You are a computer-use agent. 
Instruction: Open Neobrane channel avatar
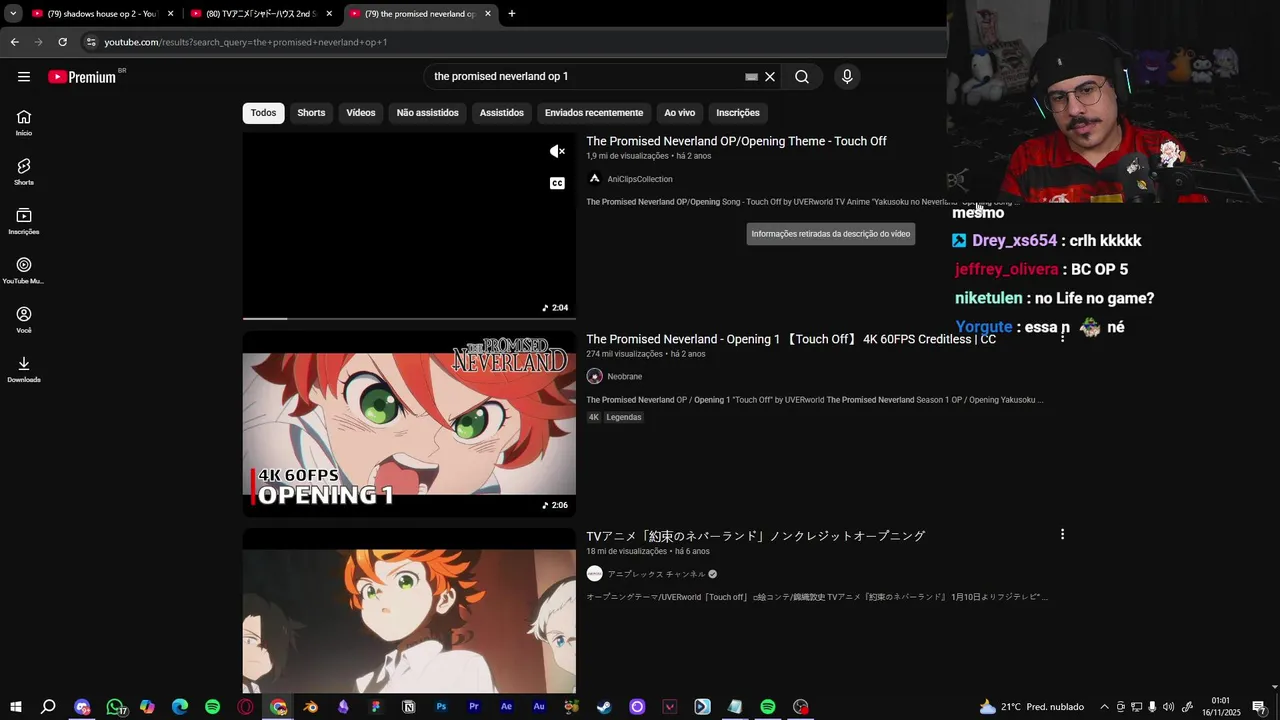click(594, 377)
